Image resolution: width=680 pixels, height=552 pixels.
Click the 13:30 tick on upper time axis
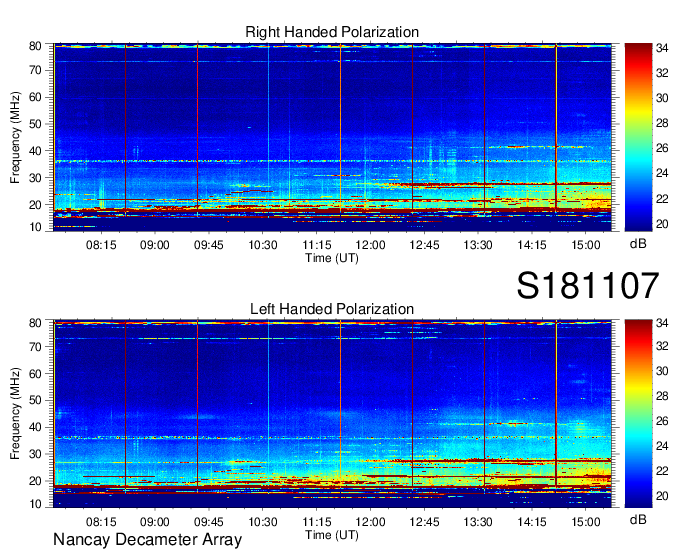point(478,245)
